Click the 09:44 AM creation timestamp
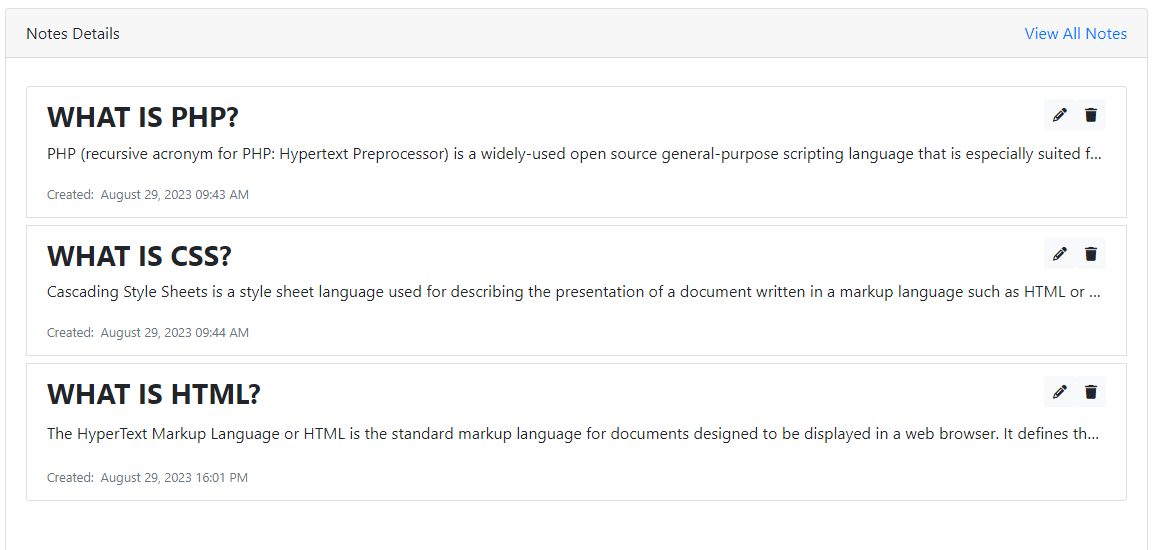The image size is (1164, 550). coord(175,333)
